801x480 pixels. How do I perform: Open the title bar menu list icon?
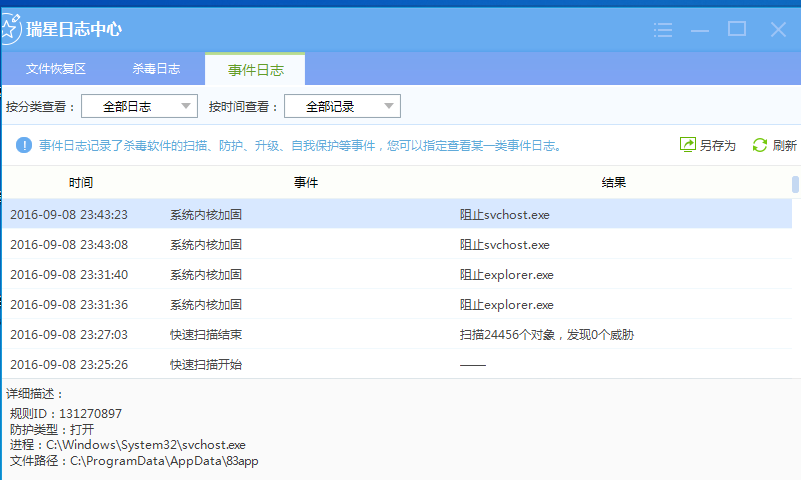(663, 30)
